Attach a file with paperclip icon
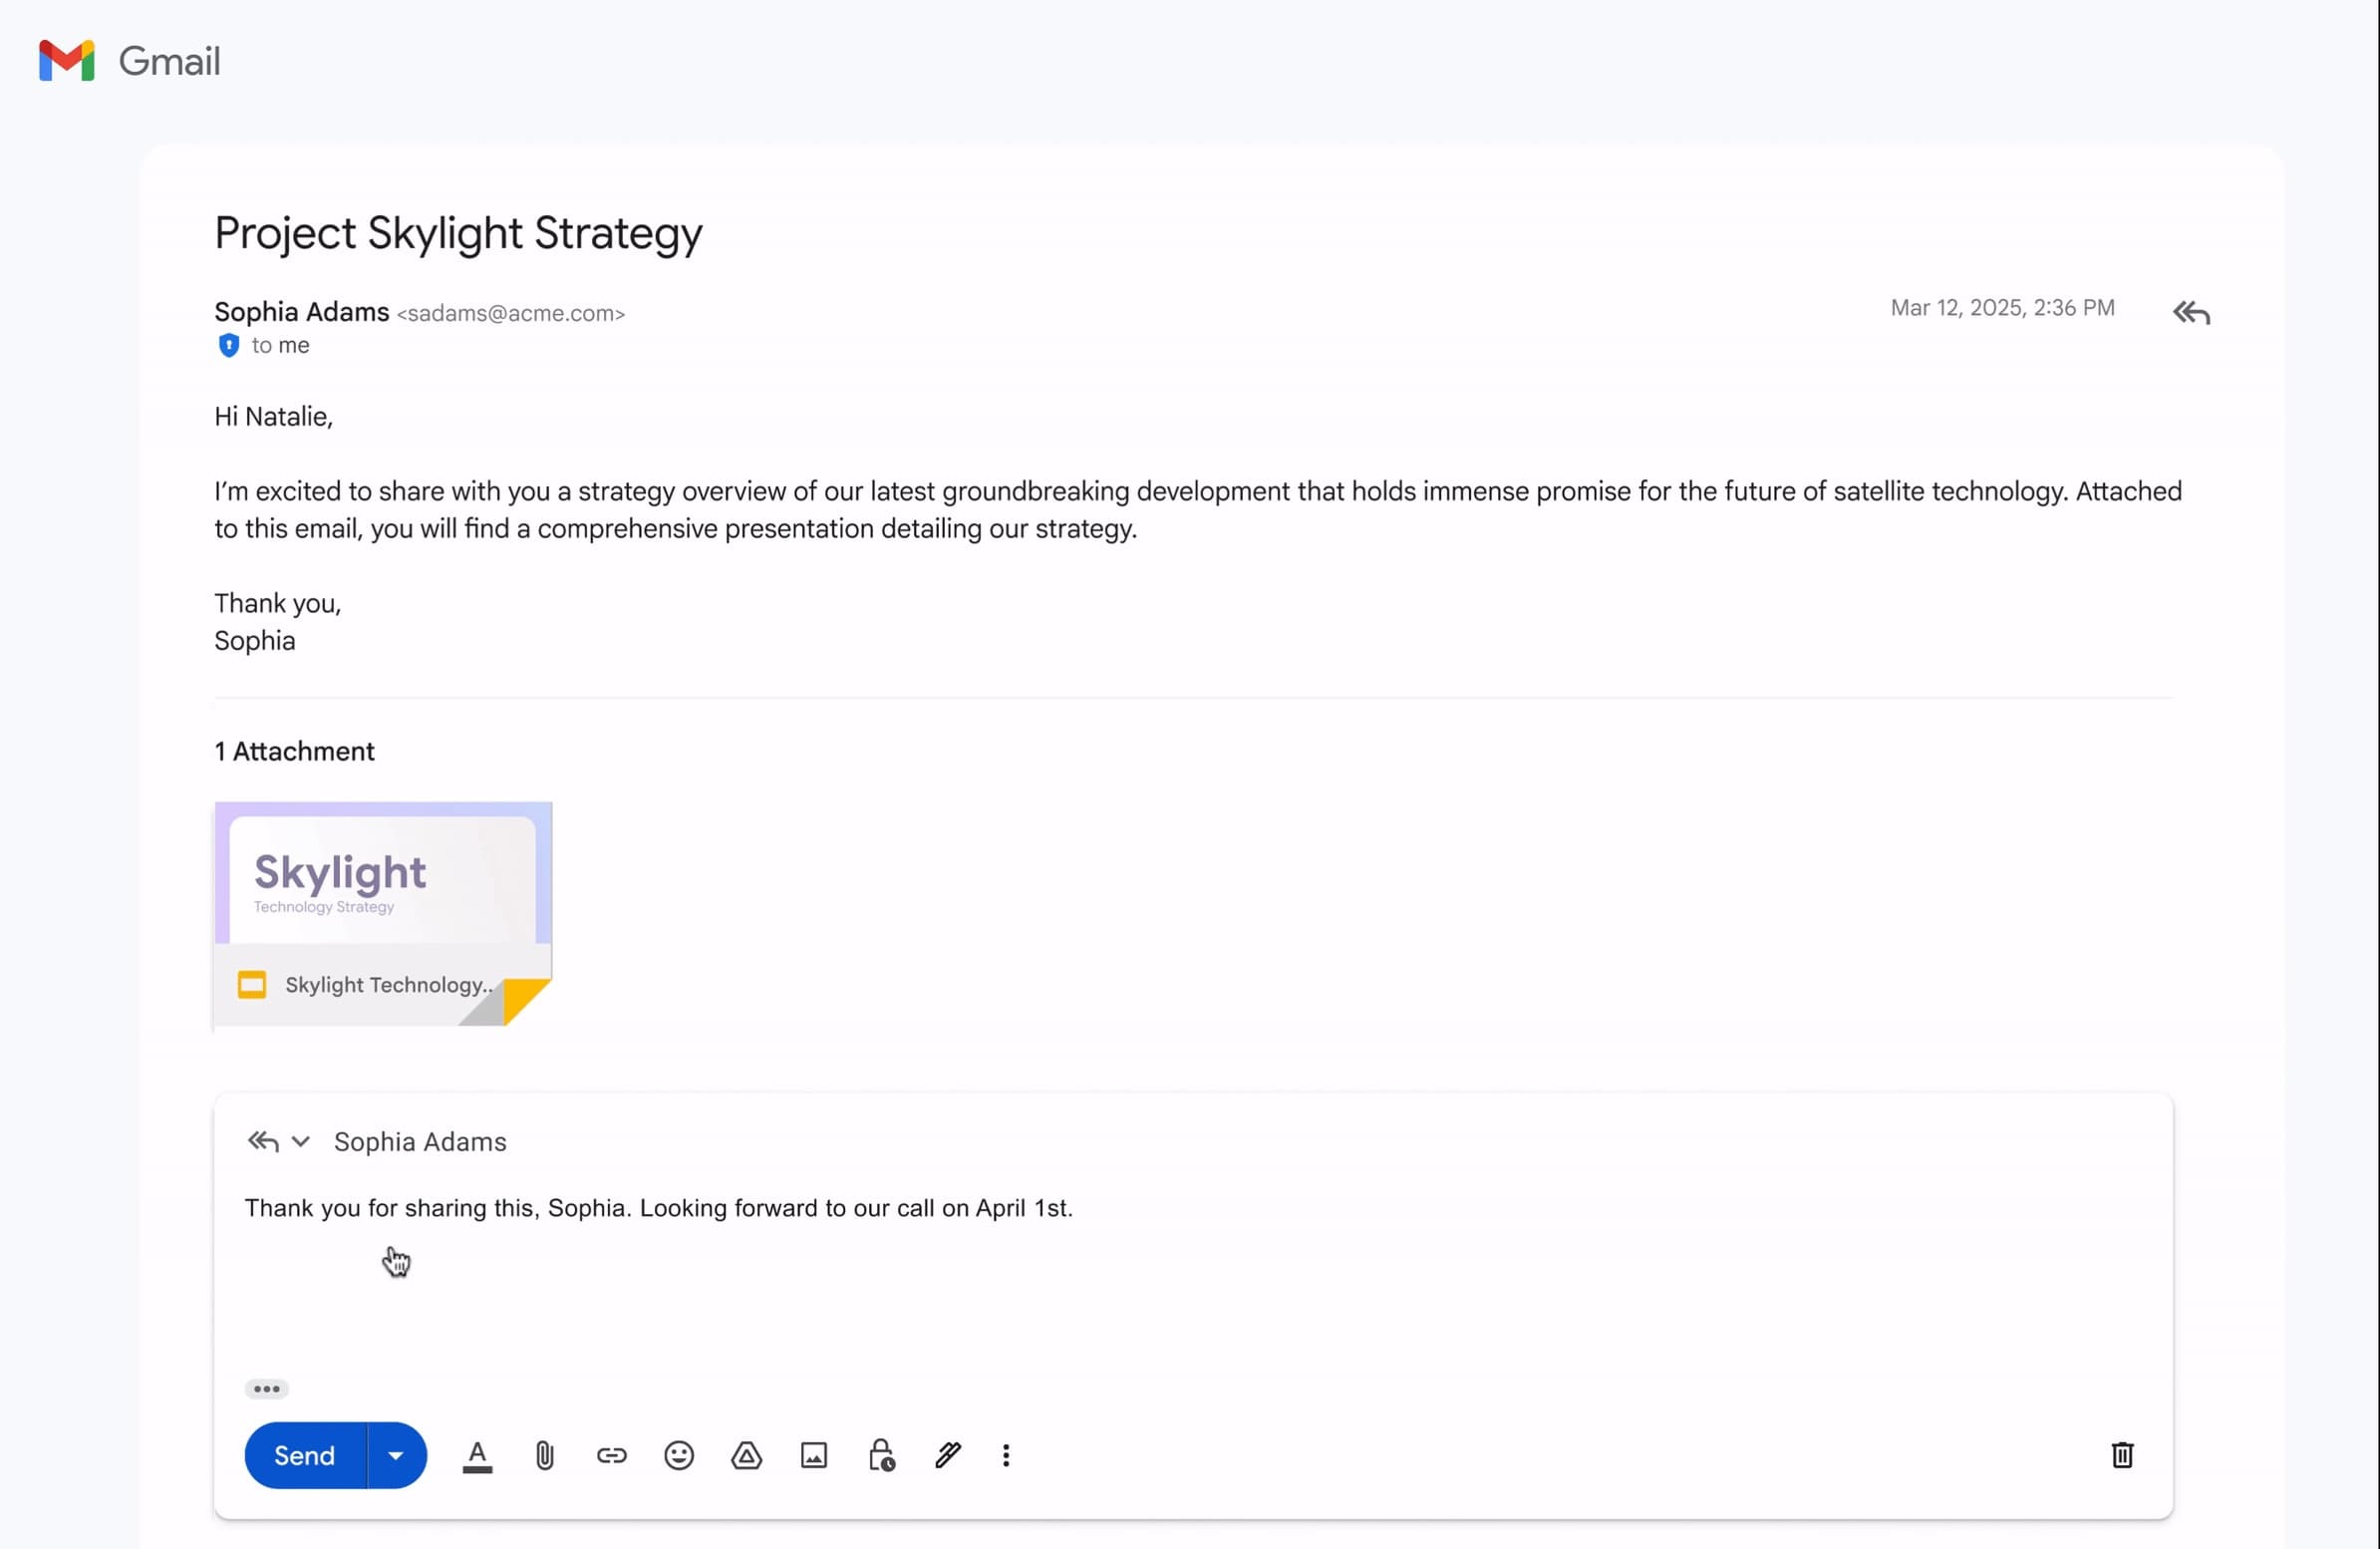 pyautogui.click(x=544, y=1455)
